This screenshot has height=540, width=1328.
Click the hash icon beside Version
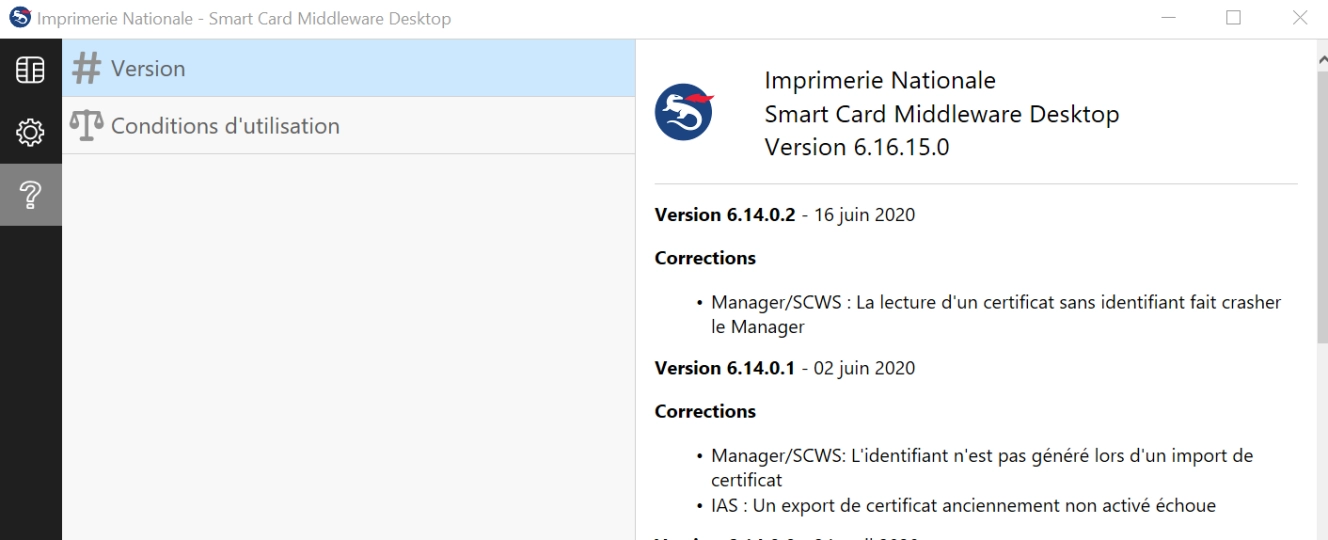(88, 68)
